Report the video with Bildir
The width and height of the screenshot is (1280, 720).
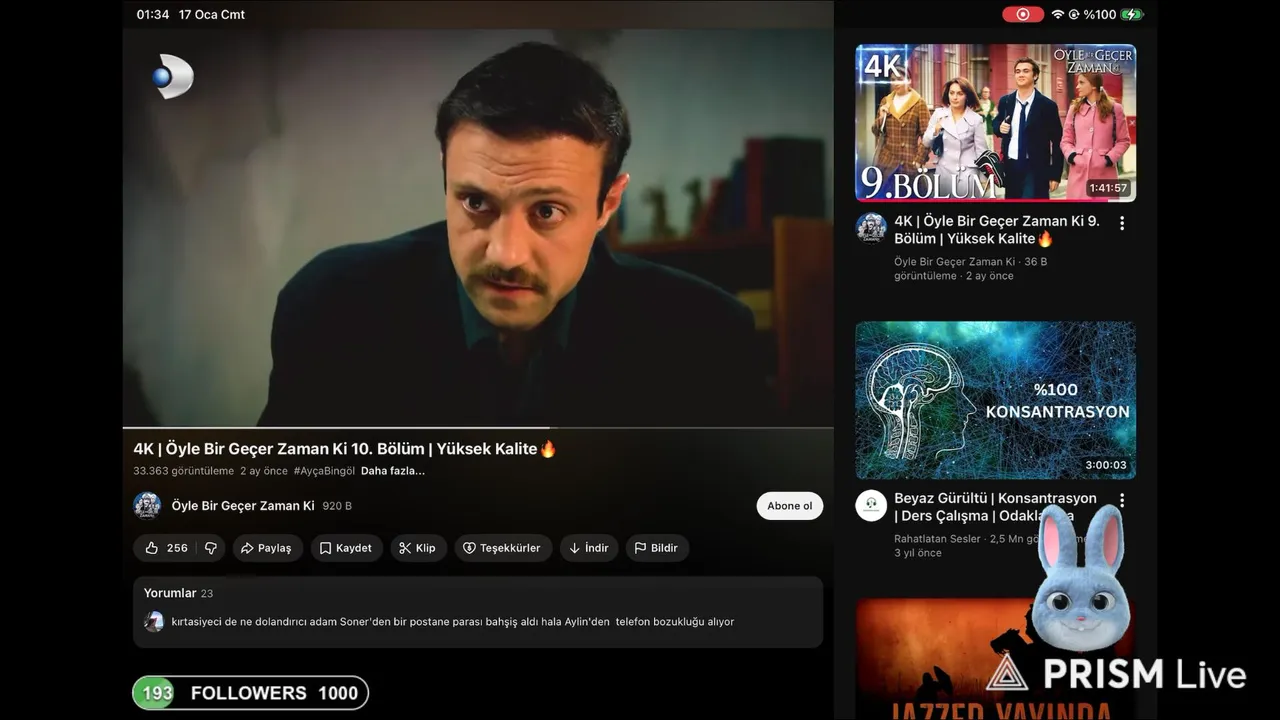[657, 548]
